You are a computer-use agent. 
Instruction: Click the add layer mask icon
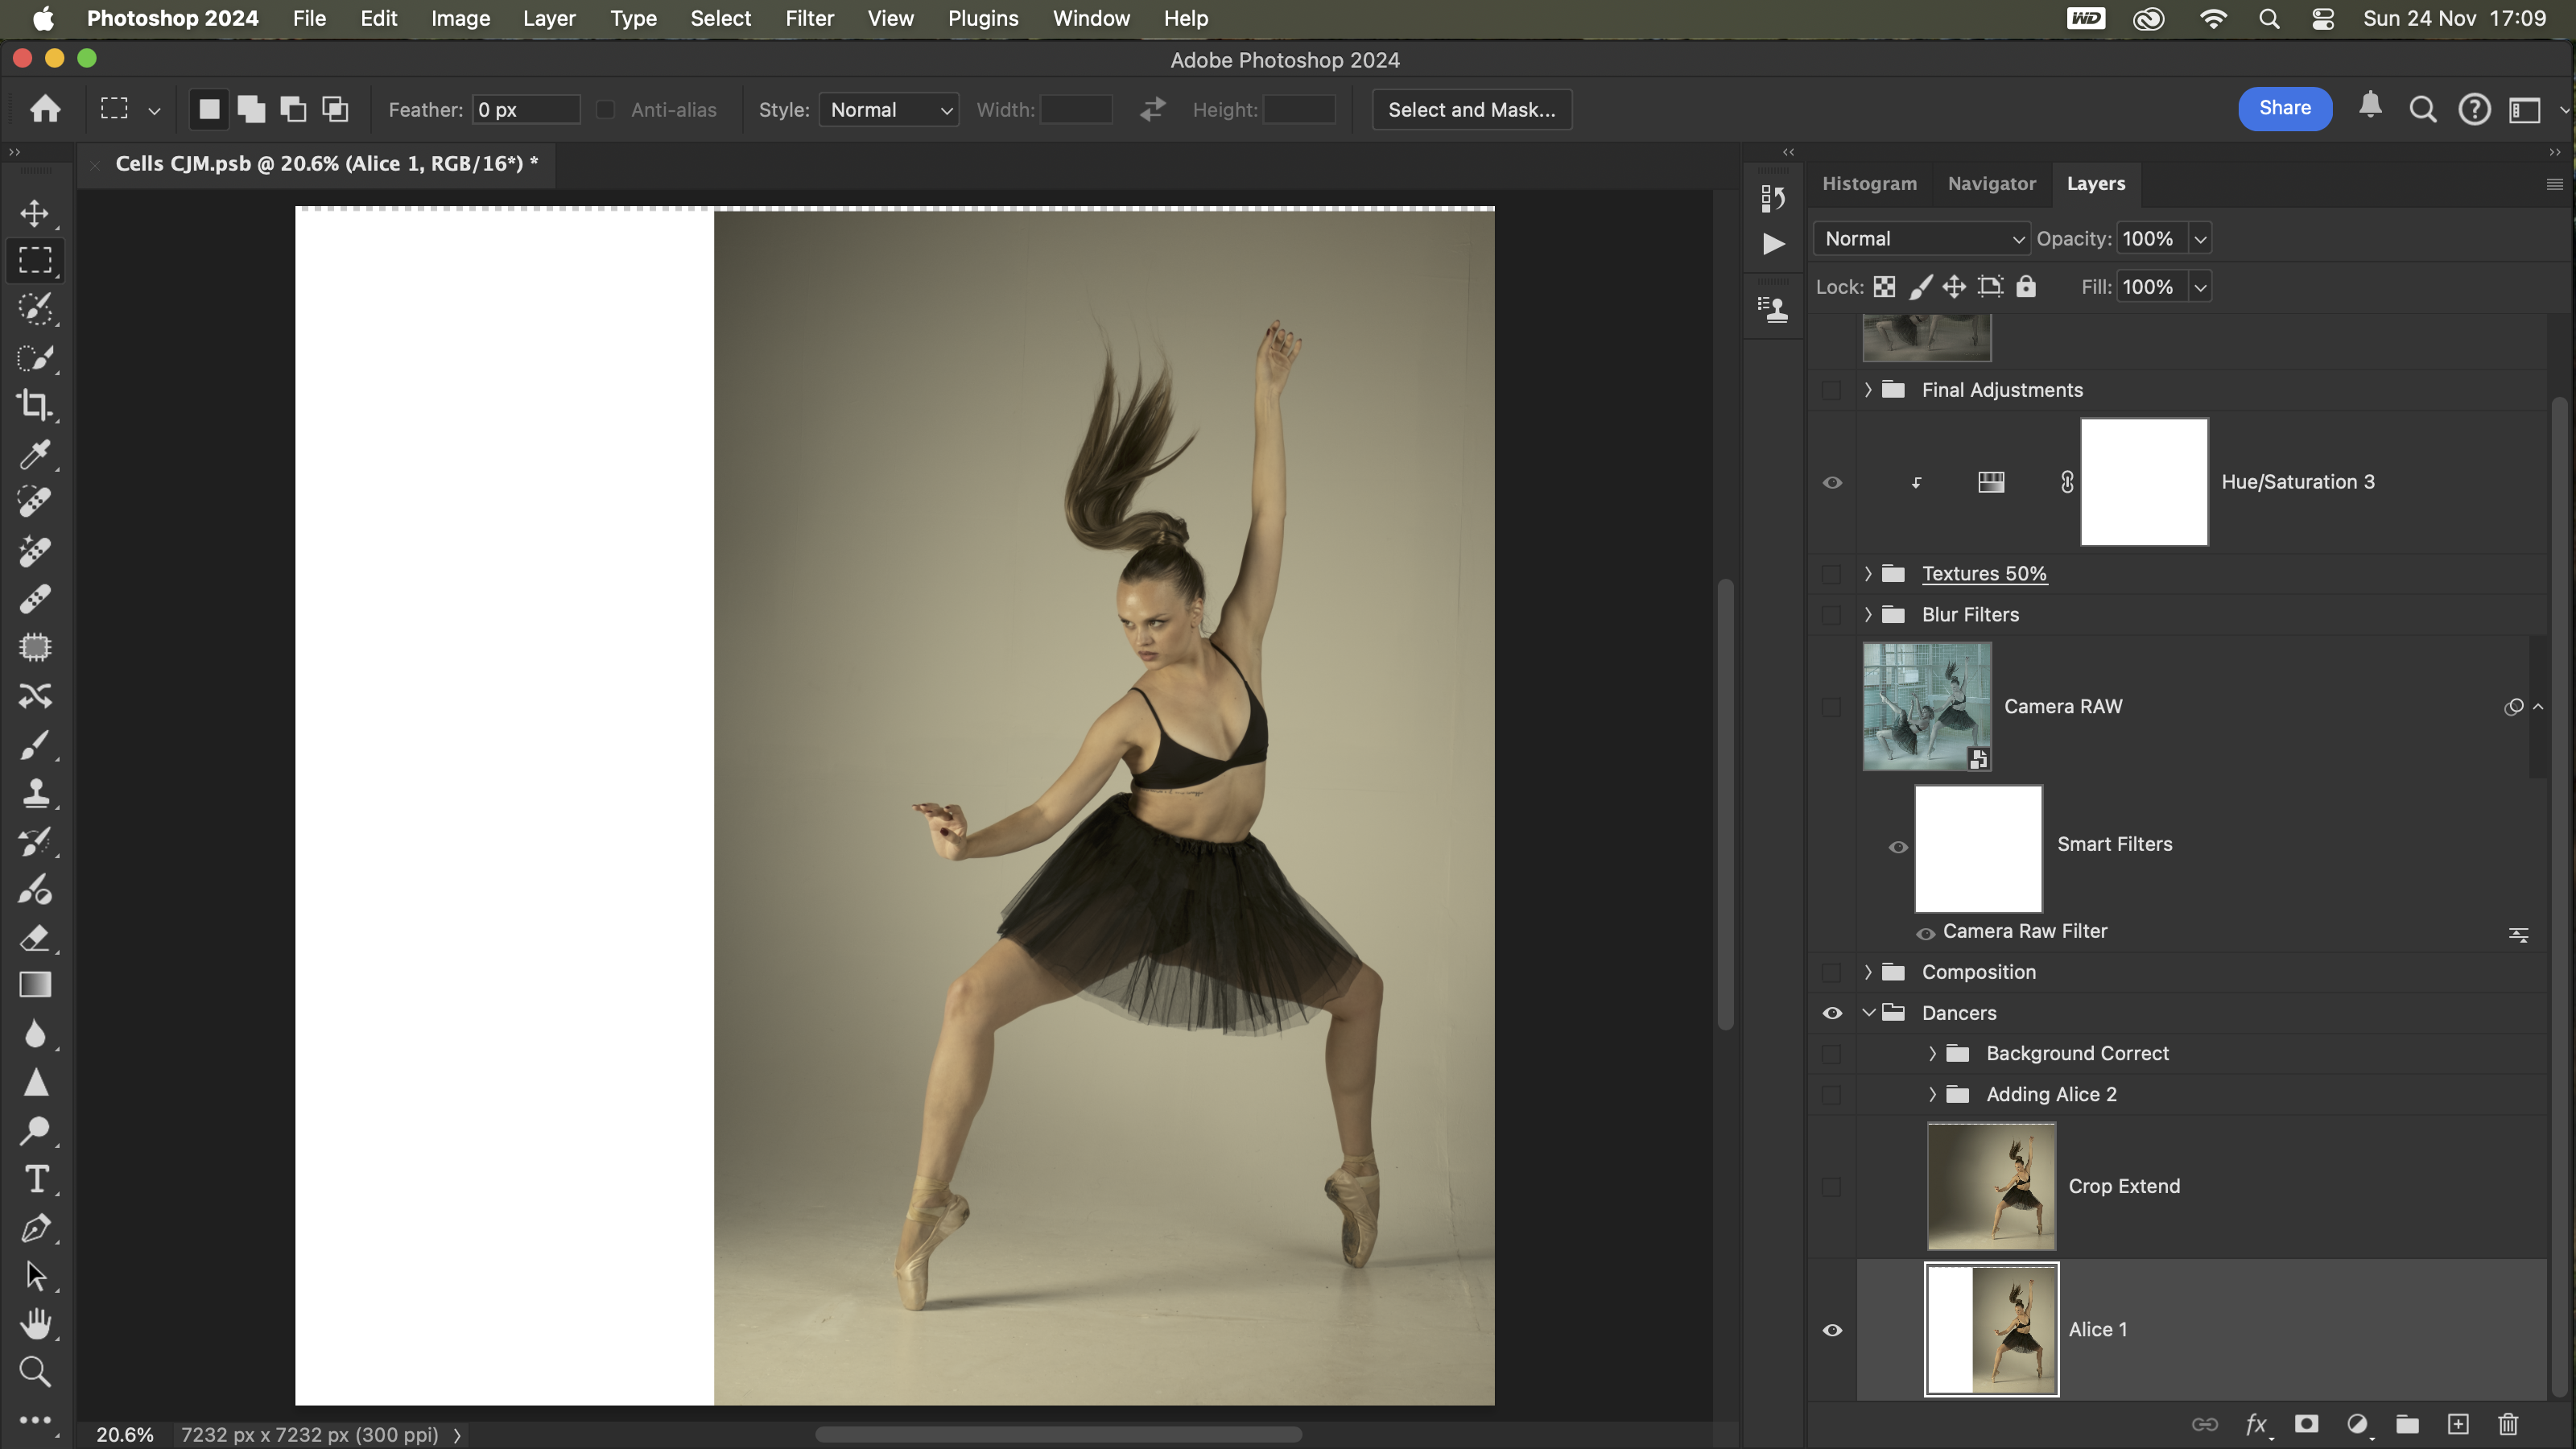(2306, 1424)
